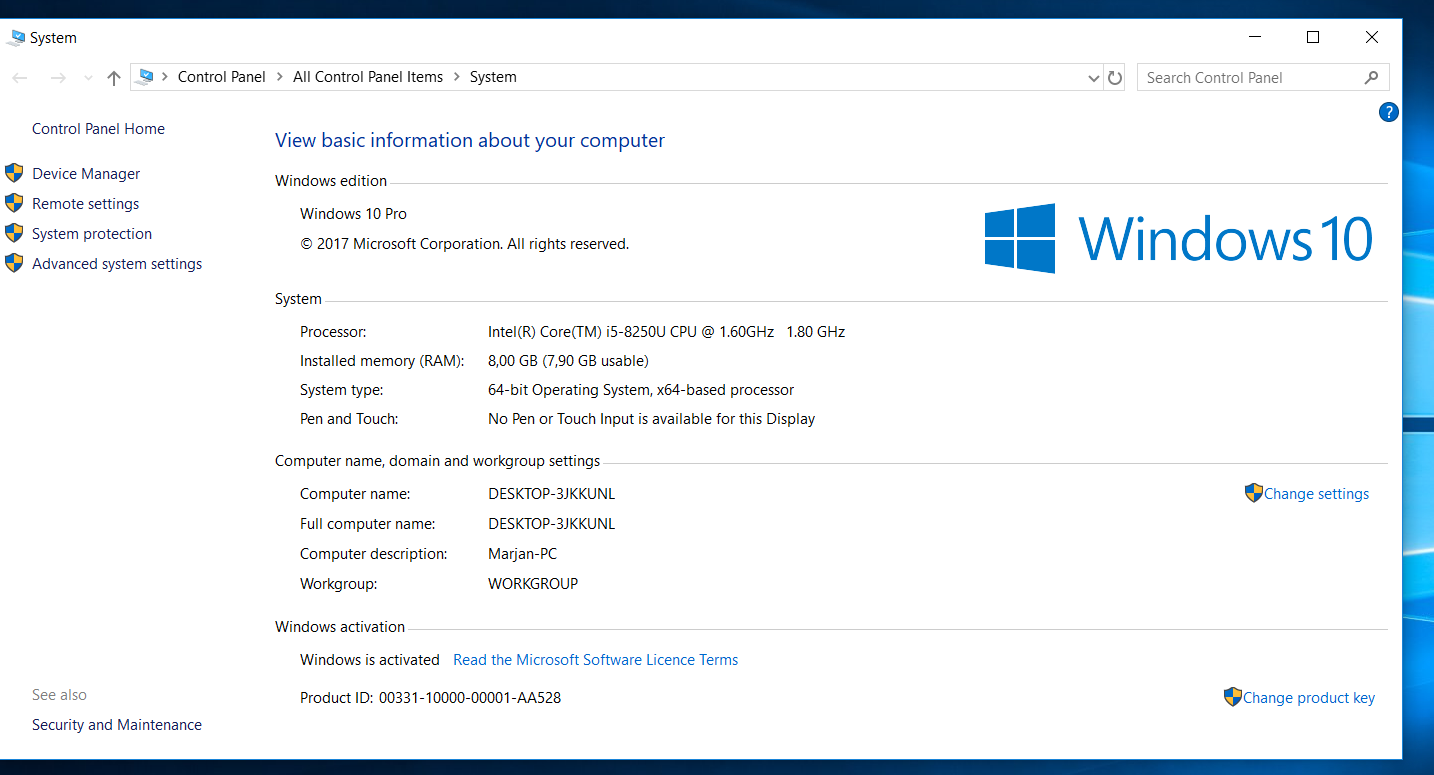Open Remote settings

point(86,204)
